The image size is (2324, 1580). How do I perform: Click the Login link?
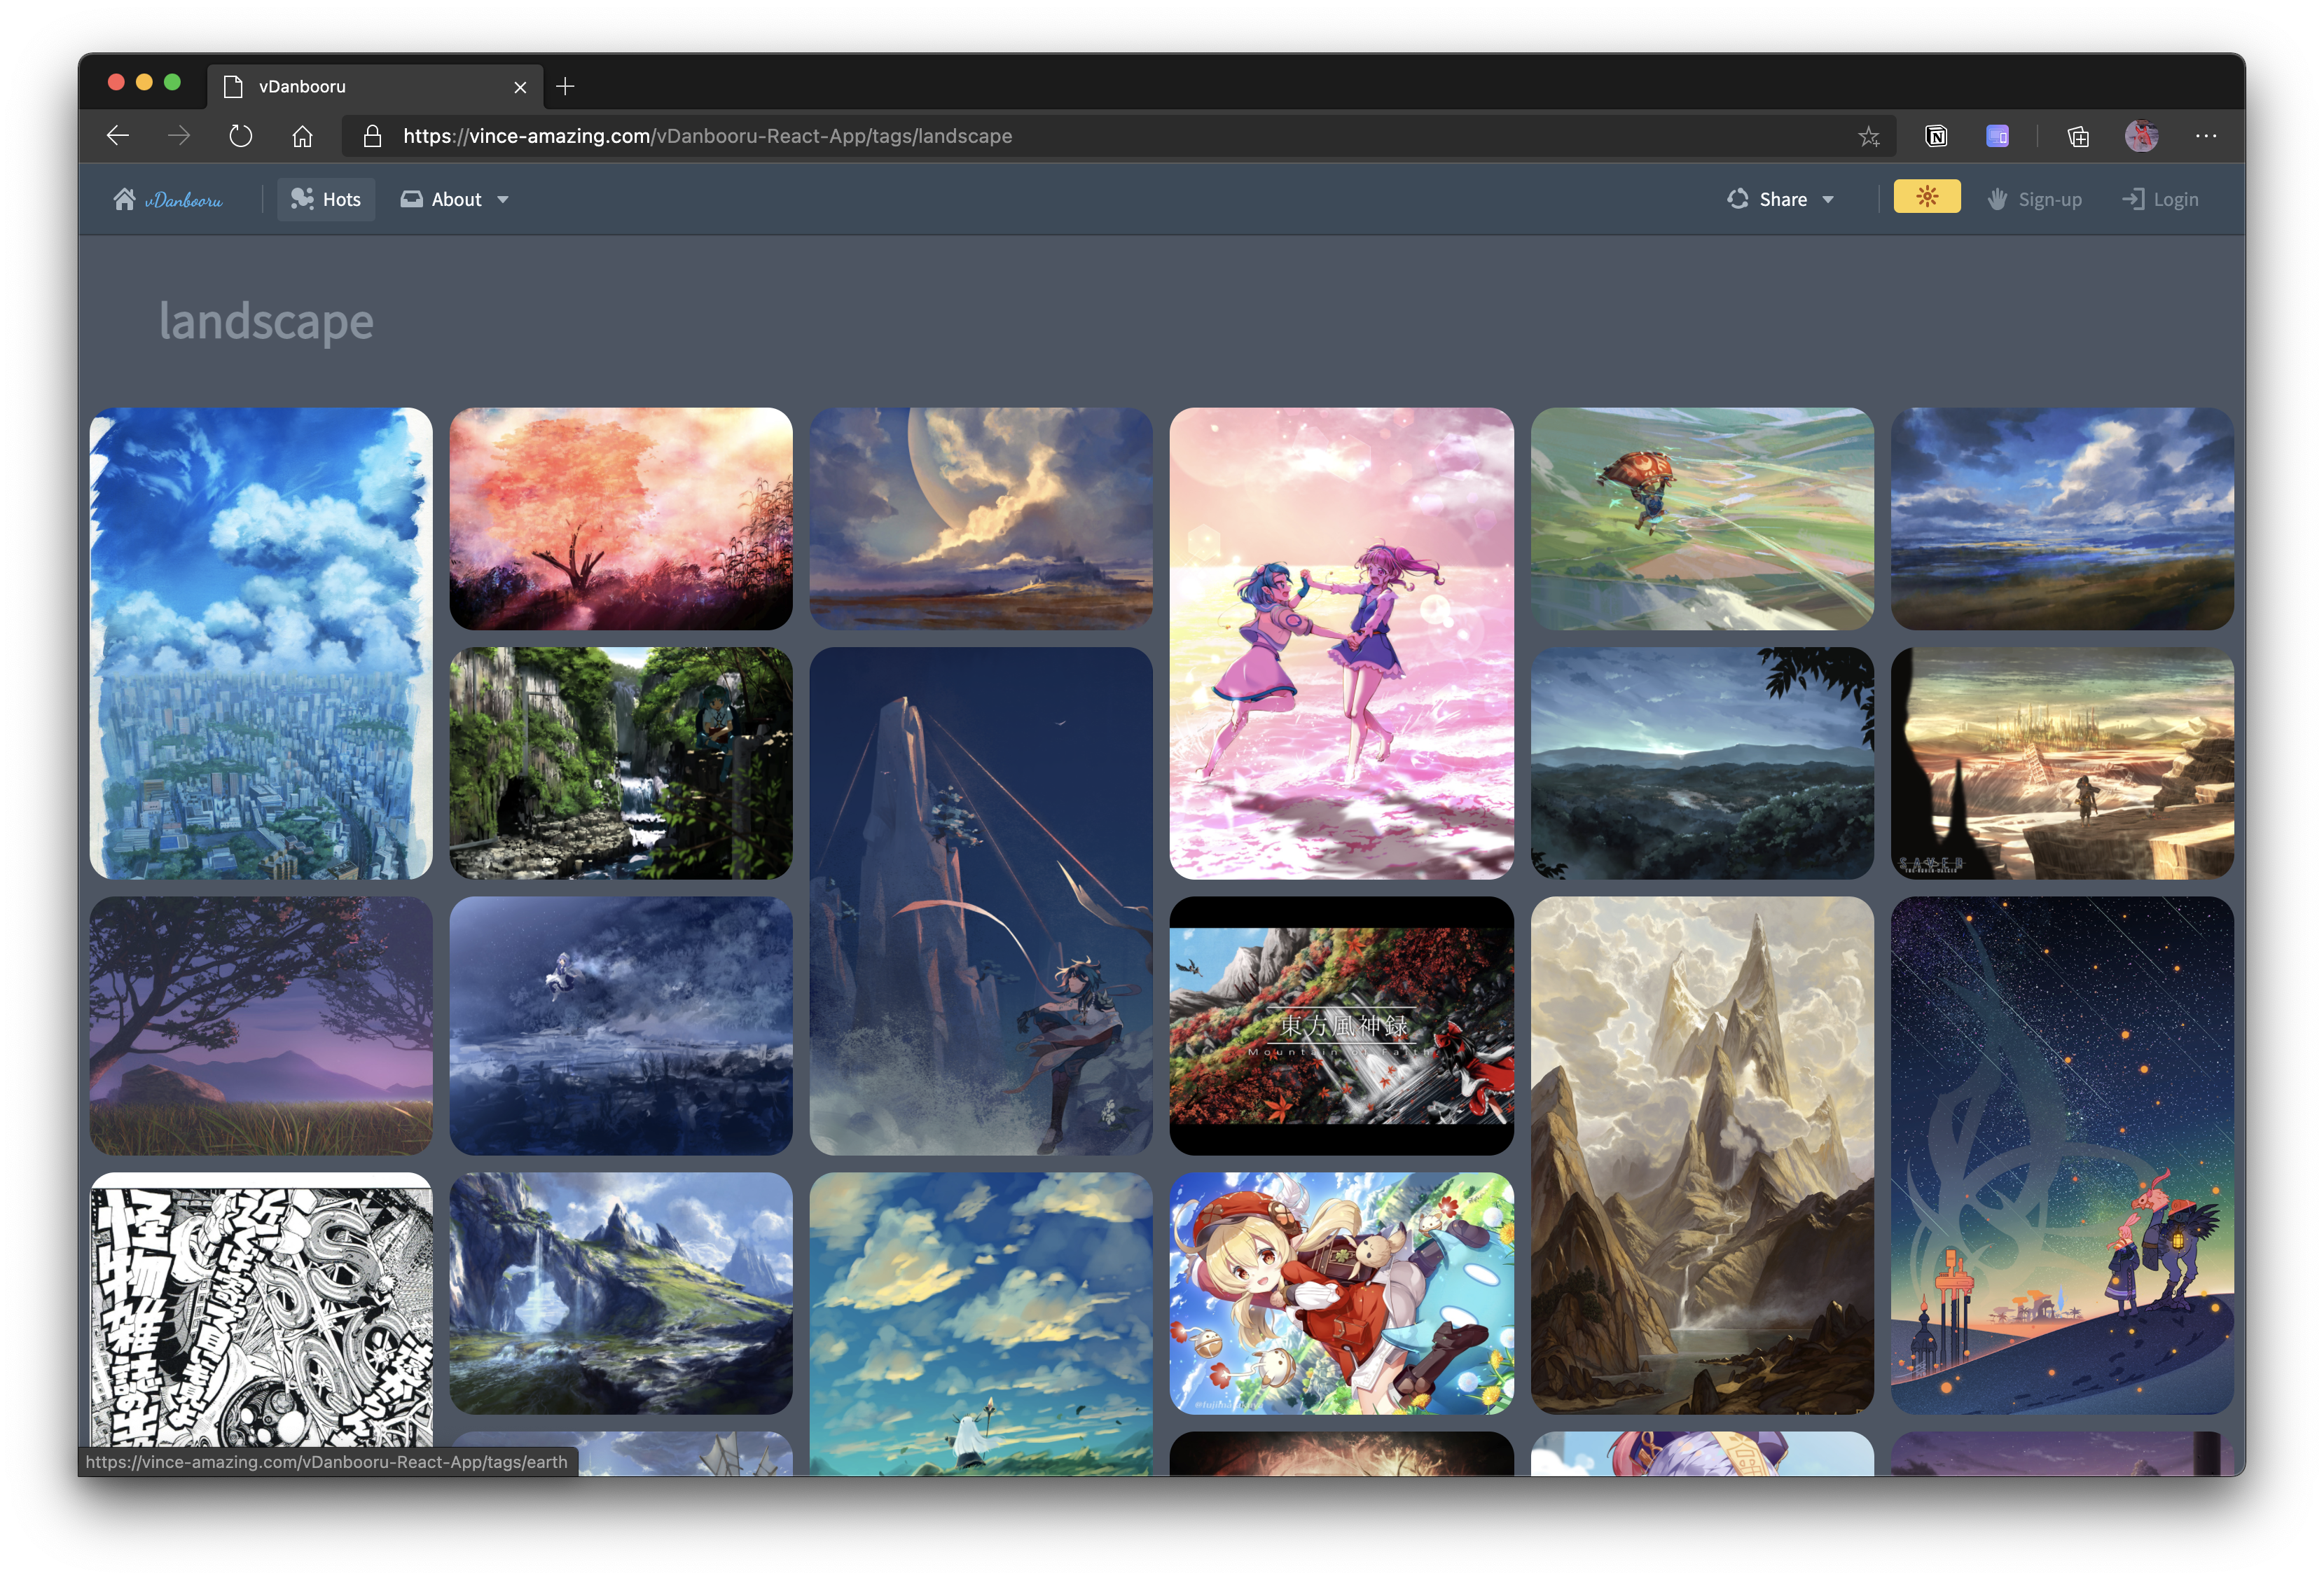[x=2160, y=199]
